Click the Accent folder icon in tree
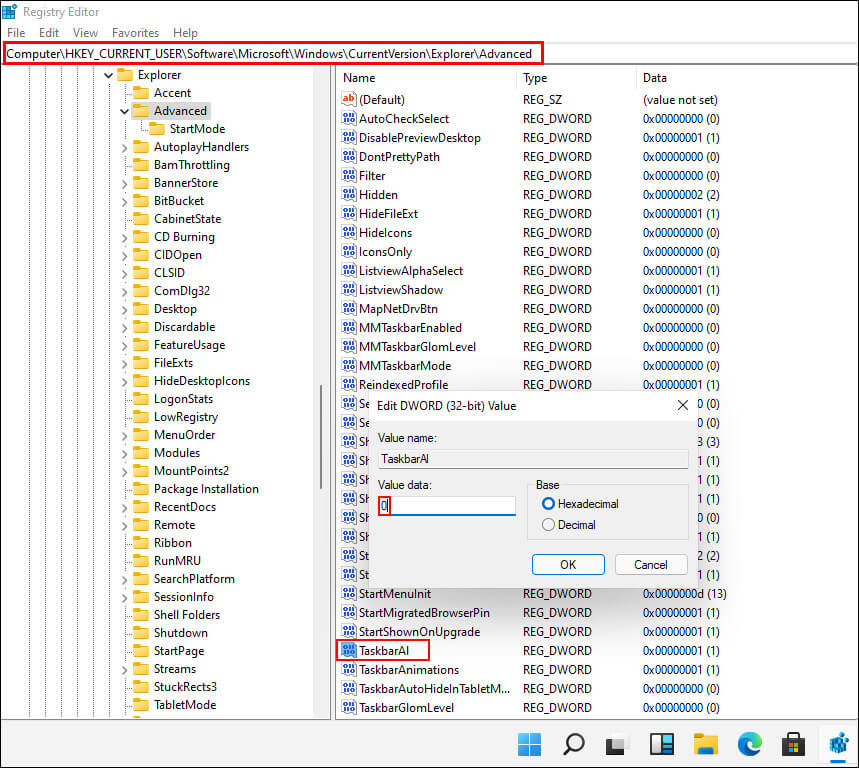 point(141,93)
